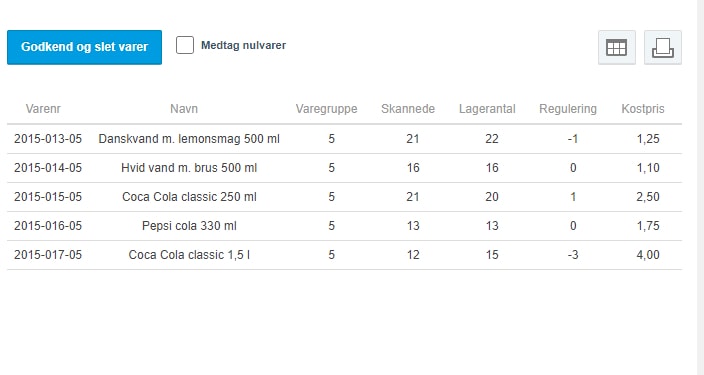Enable the Medtag nulvarer checkbox
The height and width of the screenshot is (375, 704).
(185, 45)
